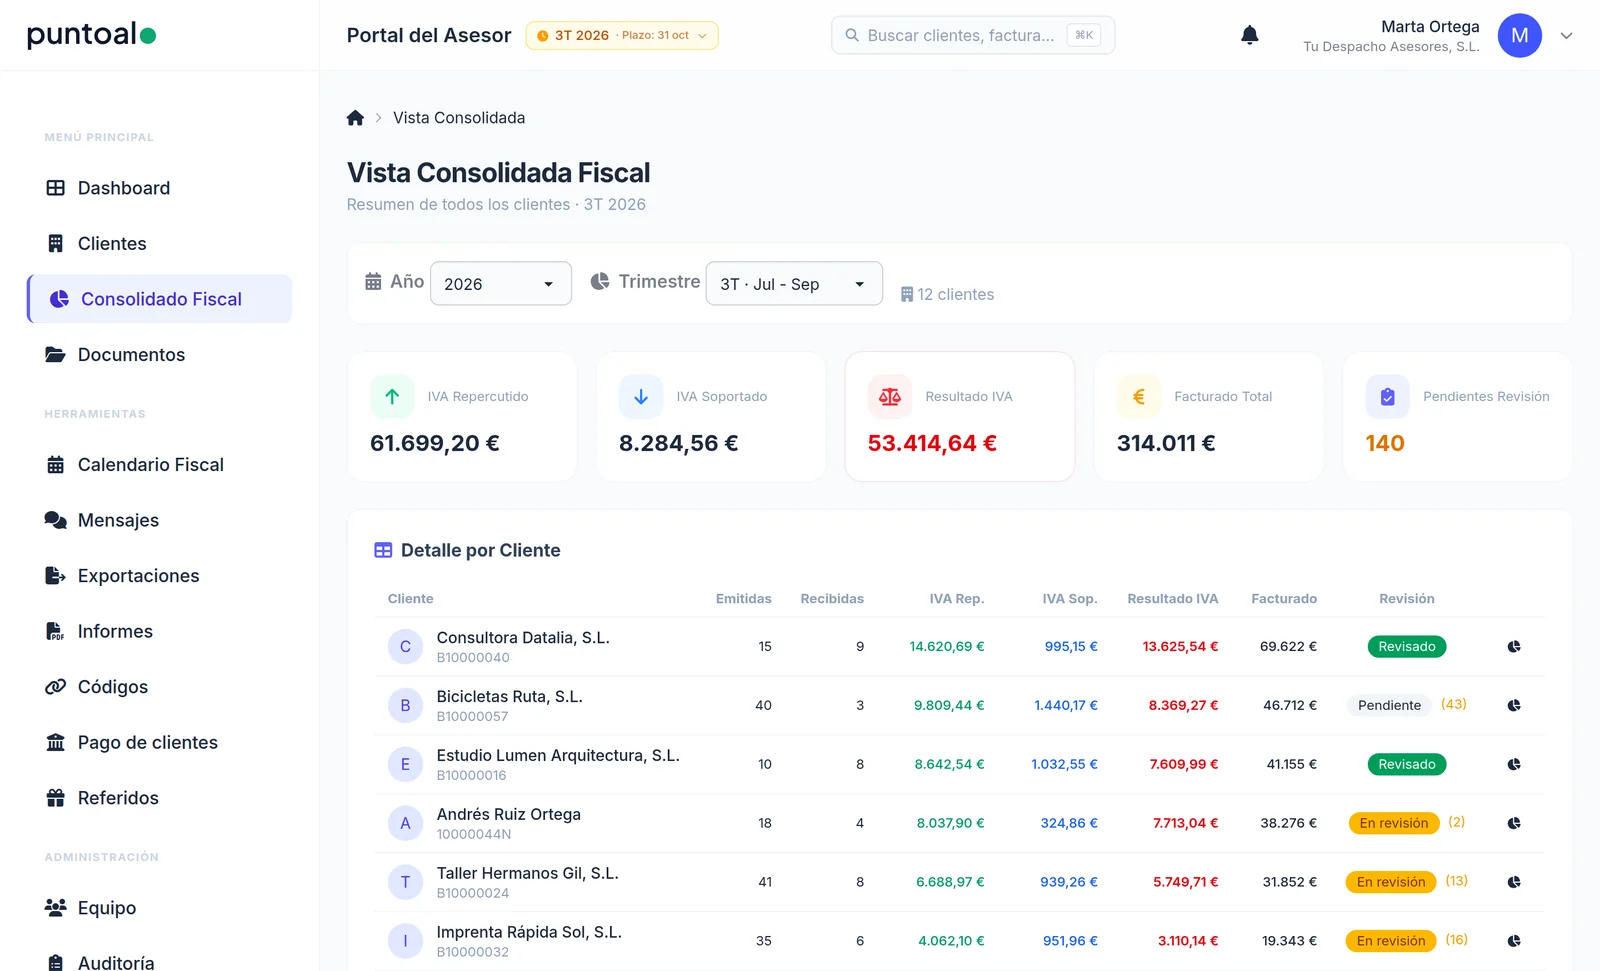Image resolution: width=1600 pixels, height=971 pixels.
Task: Click En revisión badge for Andrés Ruiz Ortega
Action: pos(1393,824)
